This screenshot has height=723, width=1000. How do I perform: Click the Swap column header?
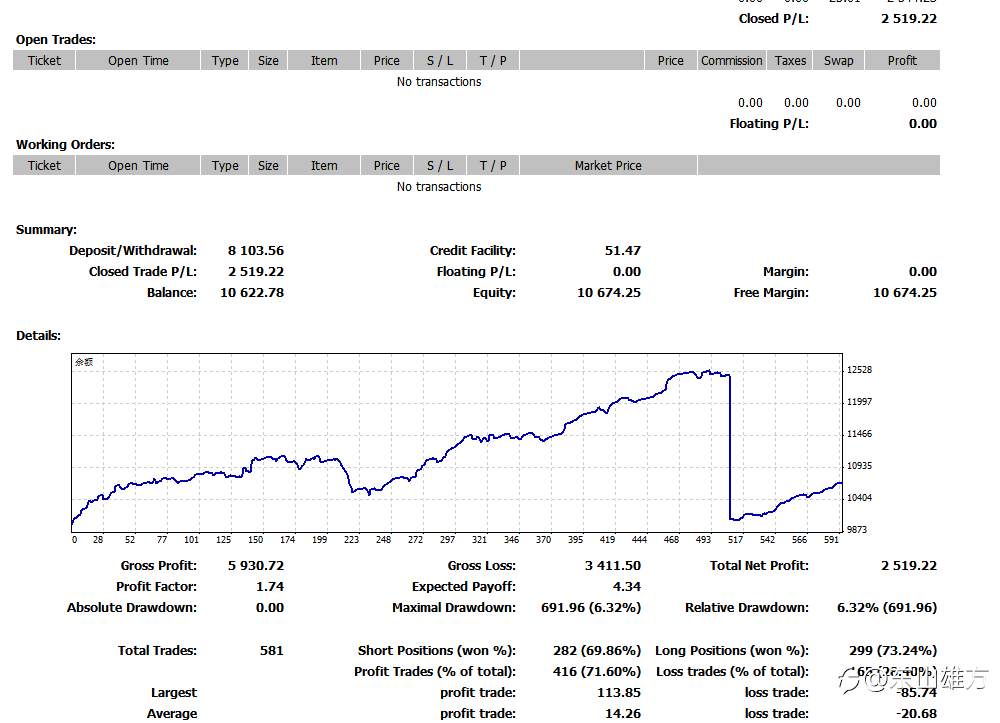(x=838, y=61)
